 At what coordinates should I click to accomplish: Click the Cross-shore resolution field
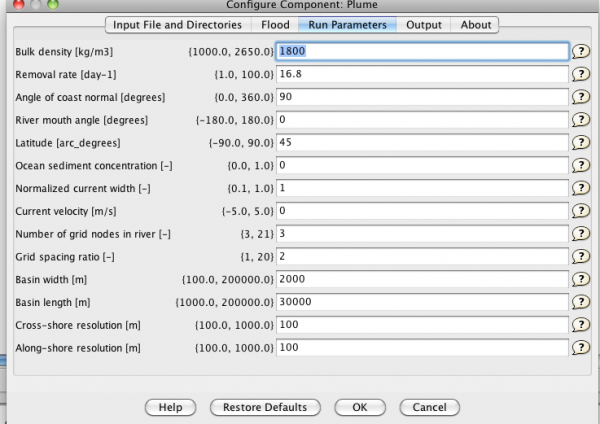[422, 324]
